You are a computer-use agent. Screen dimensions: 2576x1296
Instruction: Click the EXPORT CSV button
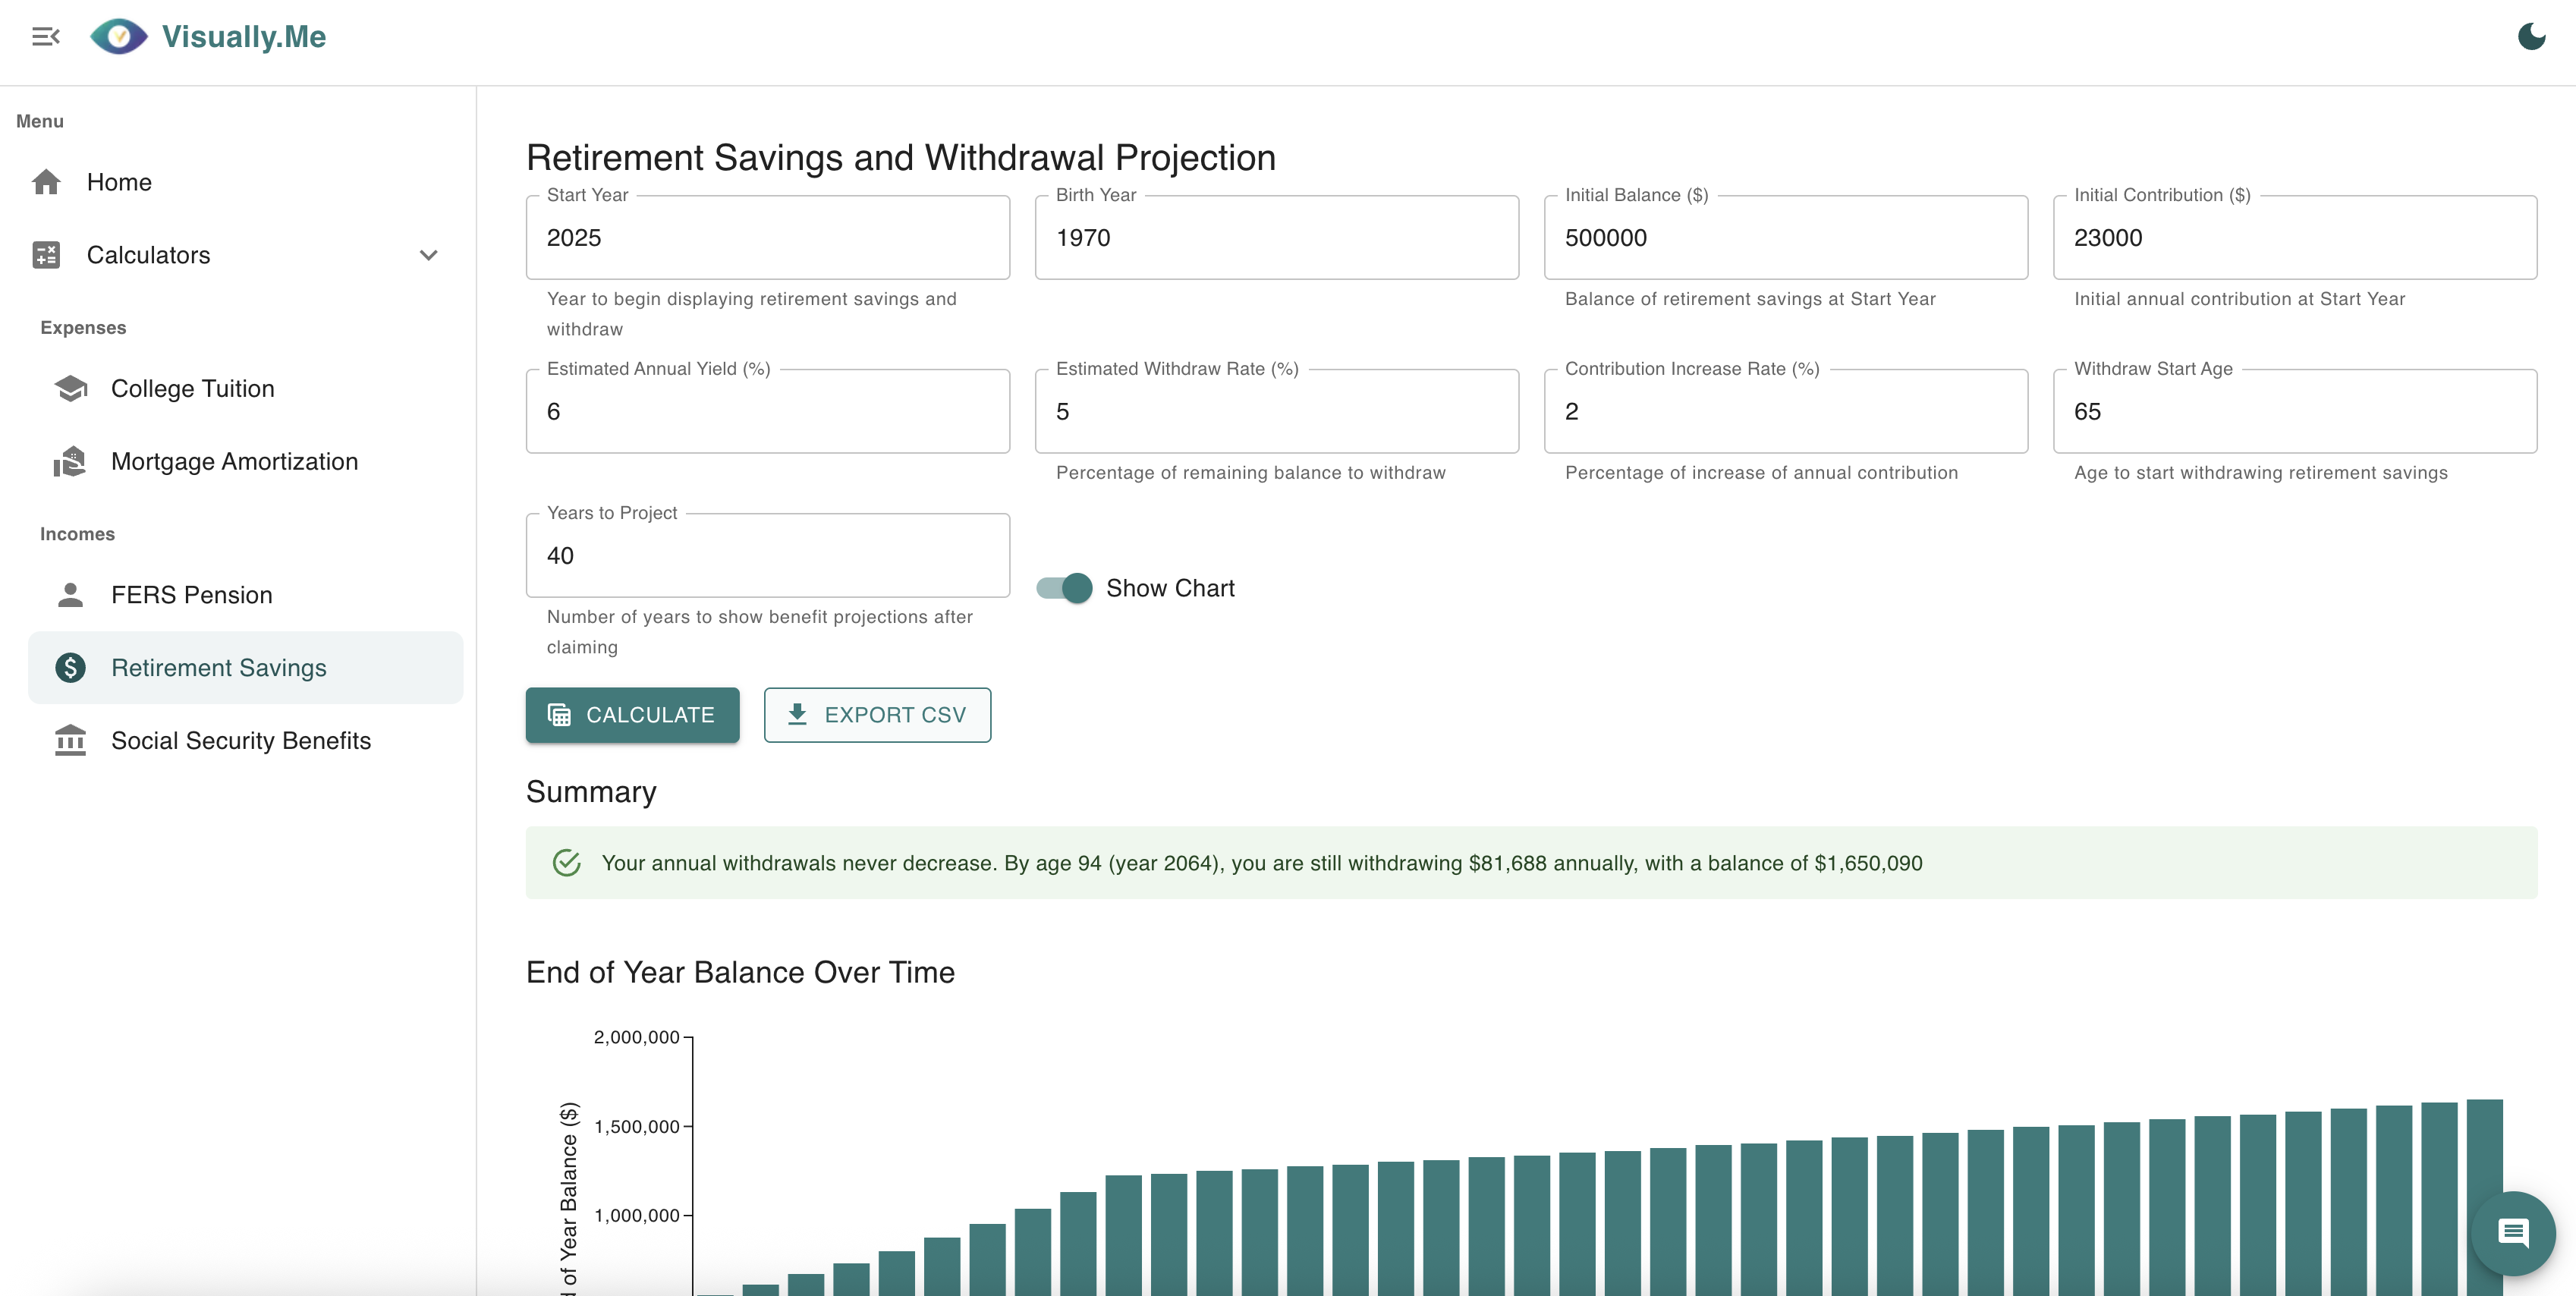877,715
